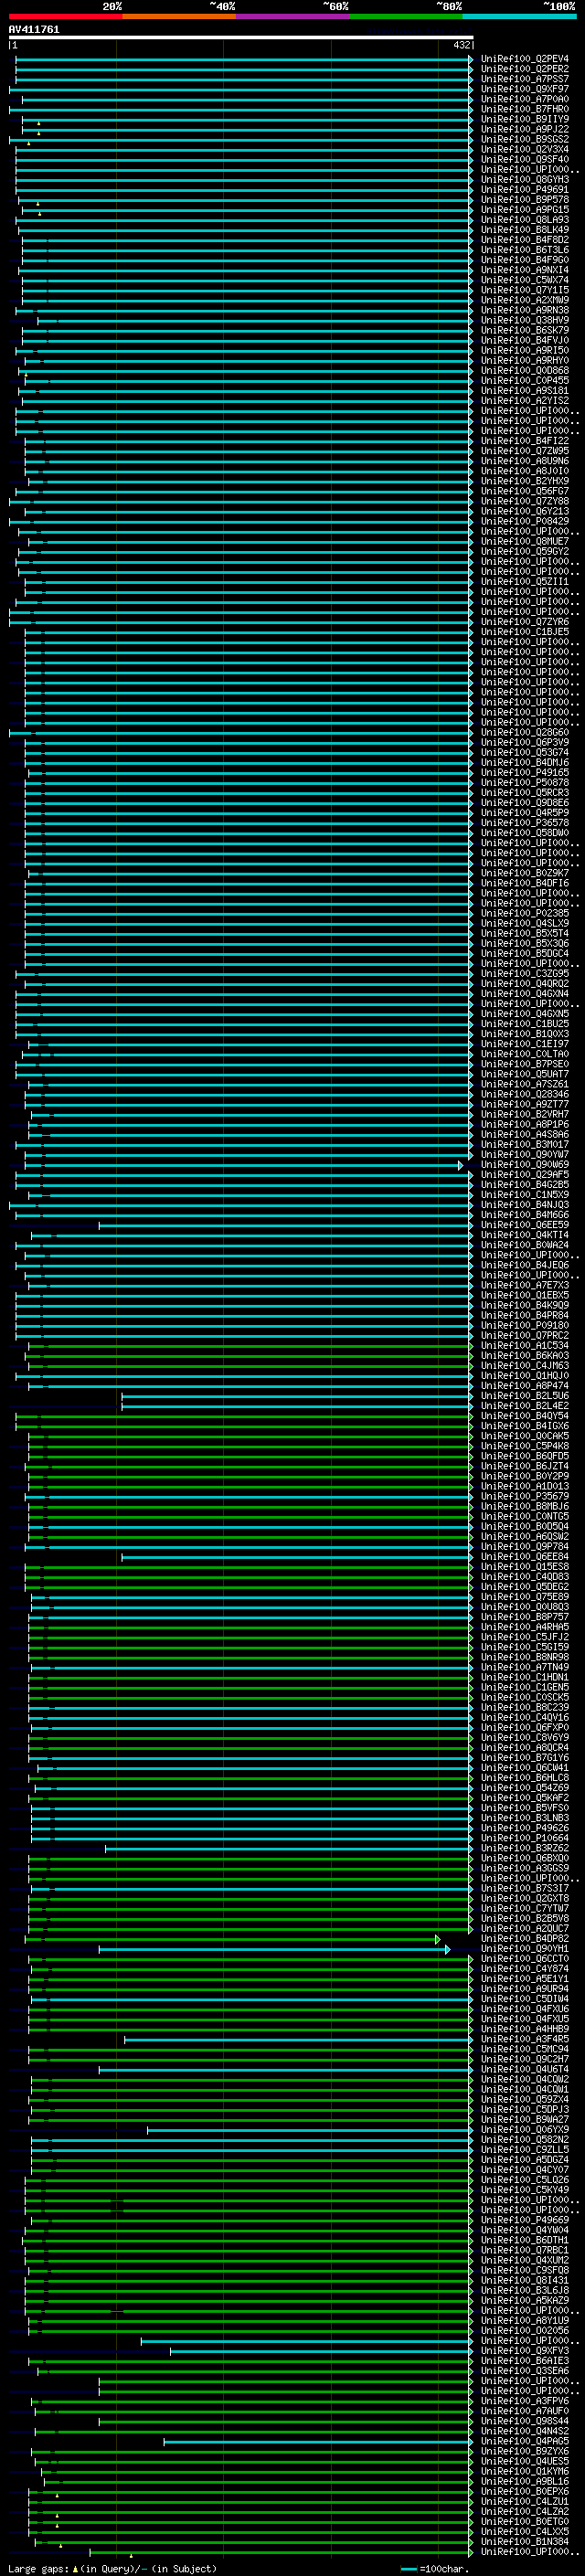Click the UniRef100_B4NJQ3 label
Screen dimensions: 585x2576
click(x=524, y=1205)
